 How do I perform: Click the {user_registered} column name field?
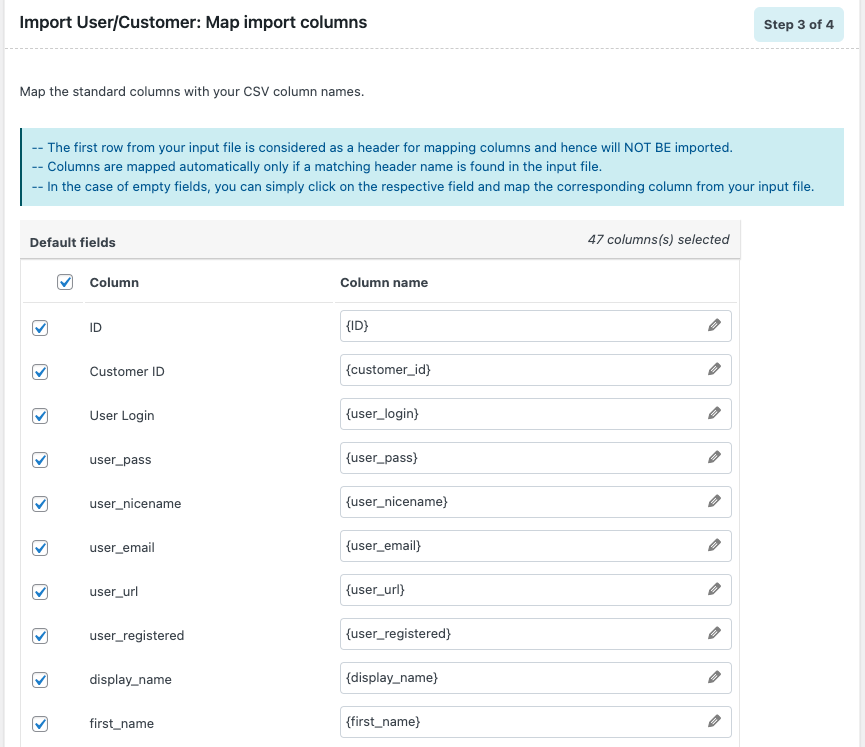pos(536,633)
